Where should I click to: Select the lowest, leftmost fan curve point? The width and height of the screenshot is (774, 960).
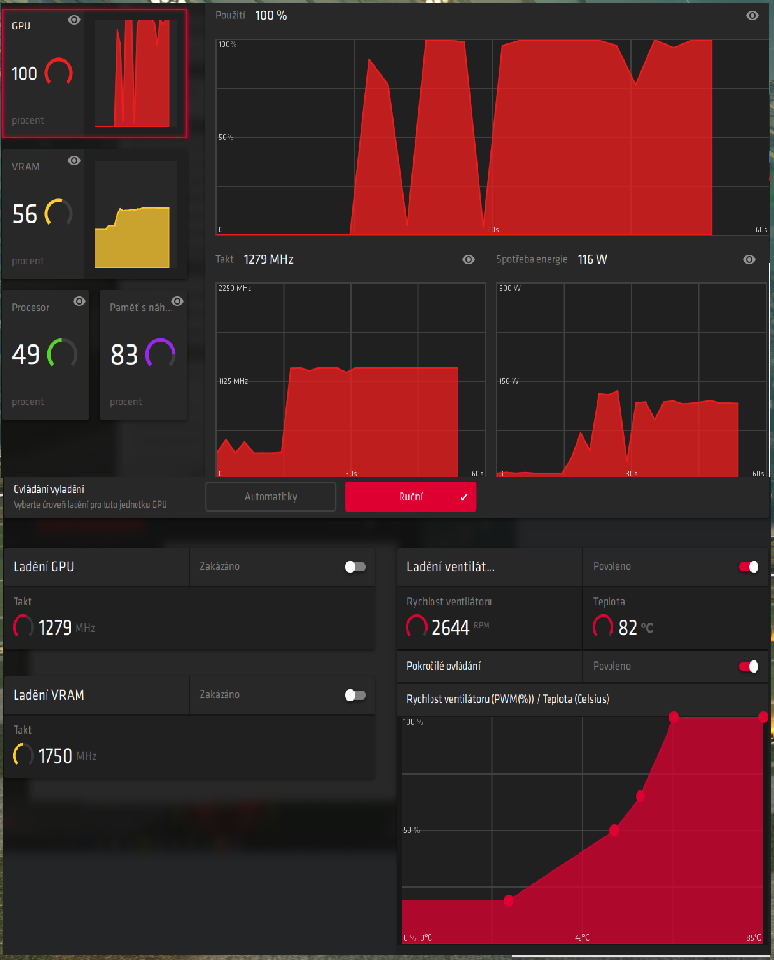509,901
